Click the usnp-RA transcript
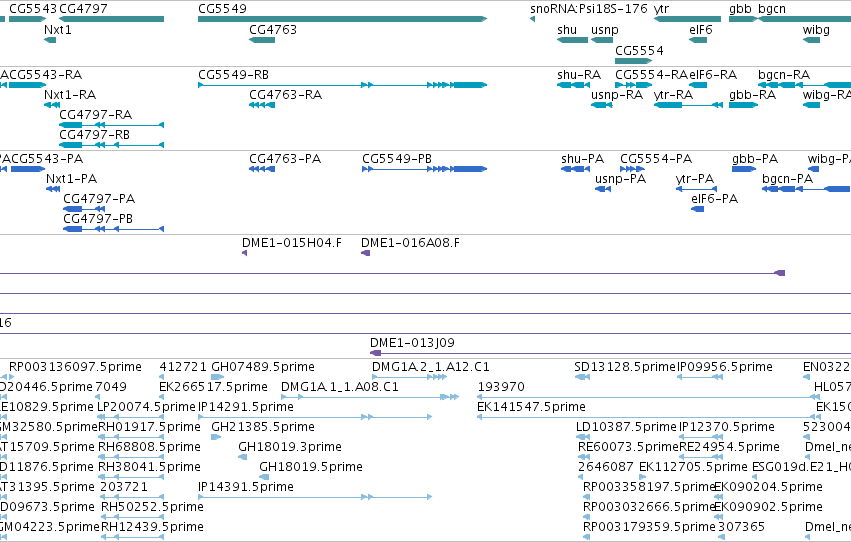The width and height of the screenshot is (851, 542). 602,105
